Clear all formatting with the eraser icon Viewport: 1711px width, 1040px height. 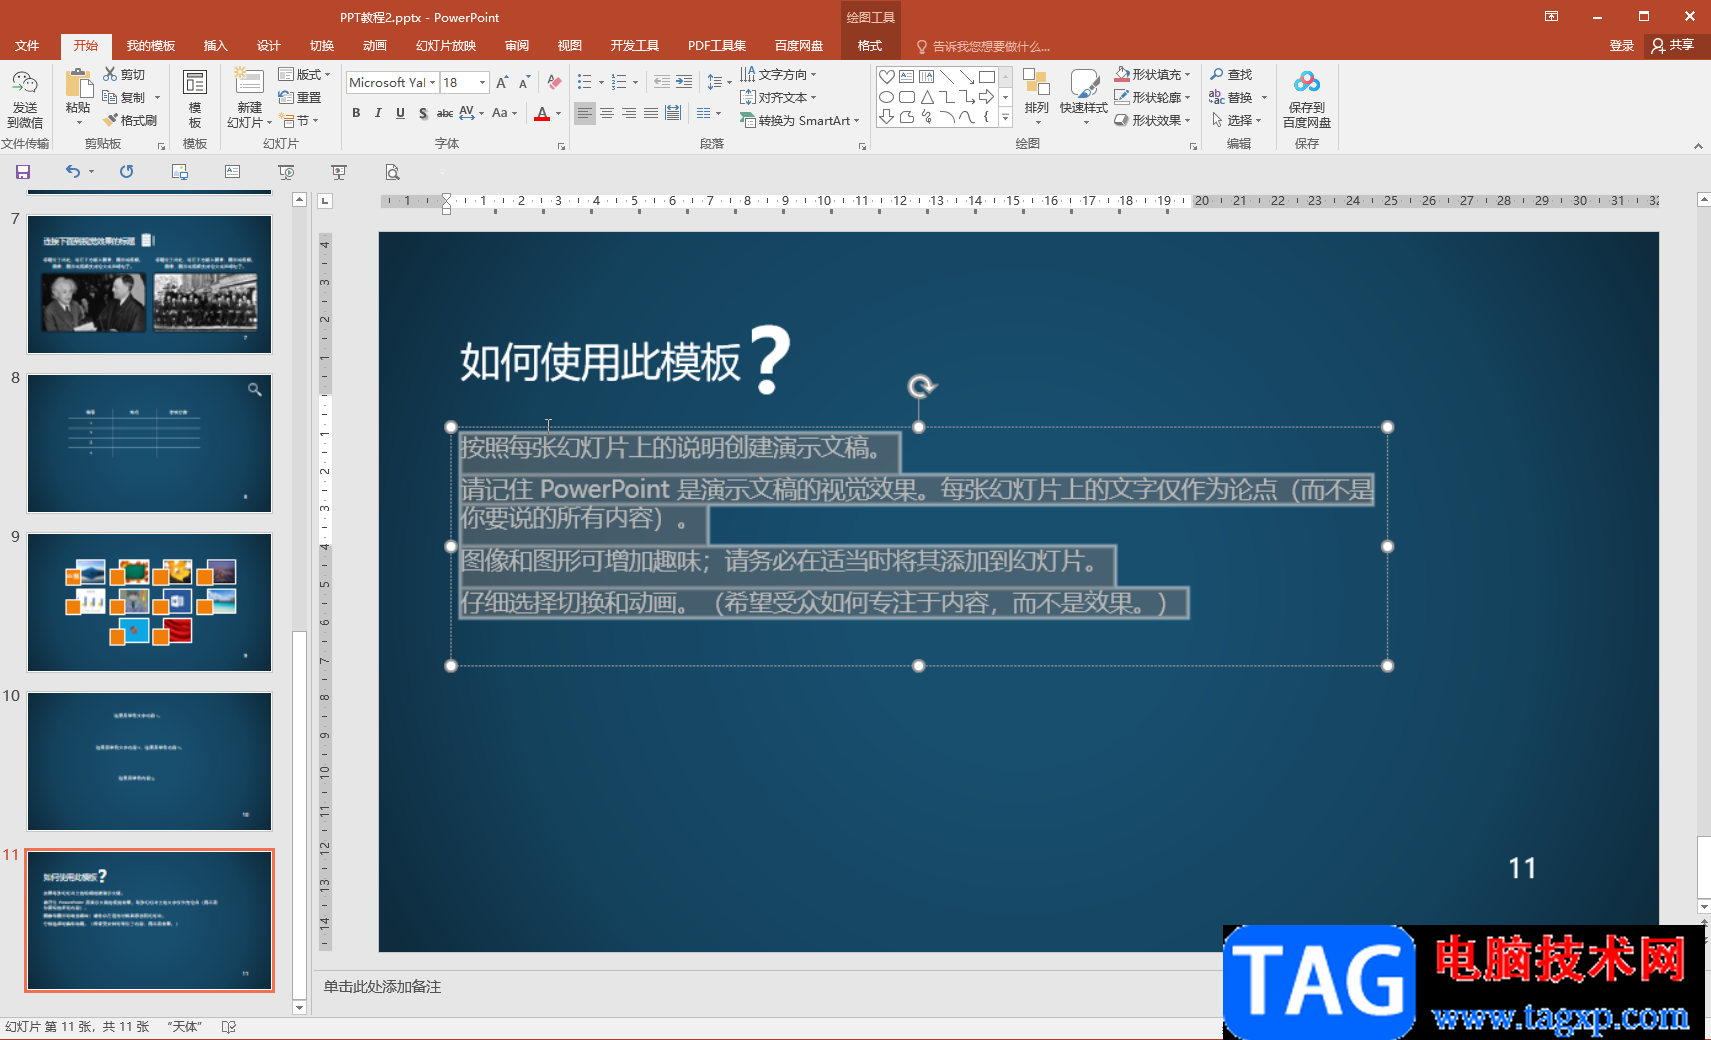coord(554,83)
